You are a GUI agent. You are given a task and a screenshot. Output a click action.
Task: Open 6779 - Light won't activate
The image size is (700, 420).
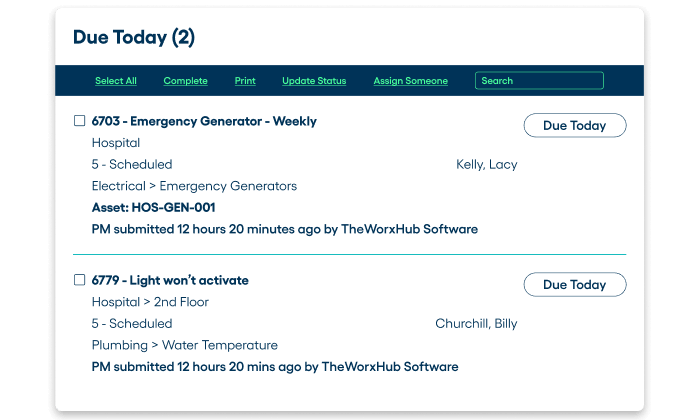[170, 280]
